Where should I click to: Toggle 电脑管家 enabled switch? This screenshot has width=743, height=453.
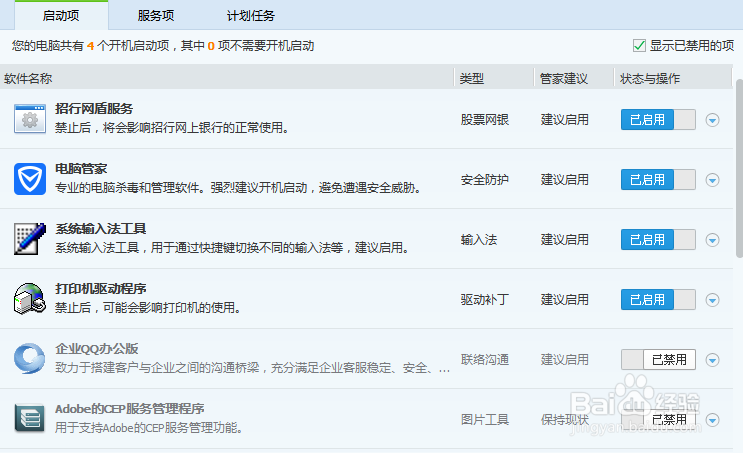(x=658, y=180)
